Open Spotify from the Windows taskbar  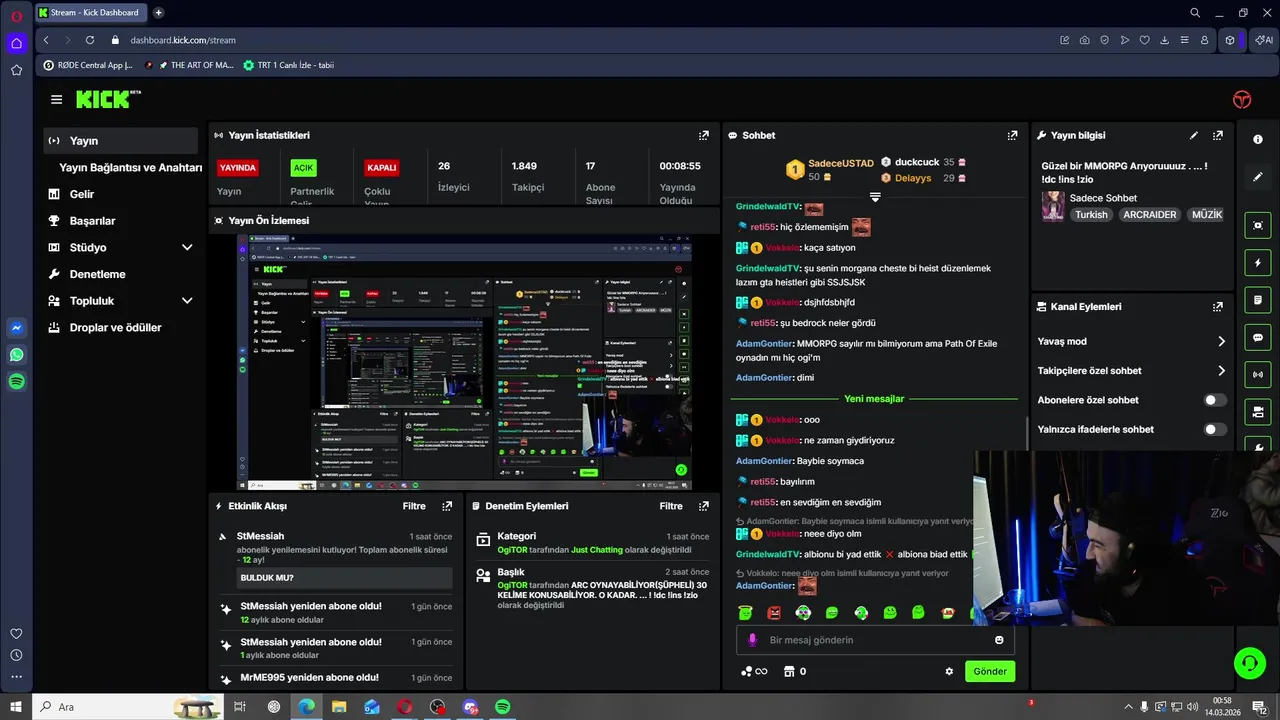click(503, 707)
